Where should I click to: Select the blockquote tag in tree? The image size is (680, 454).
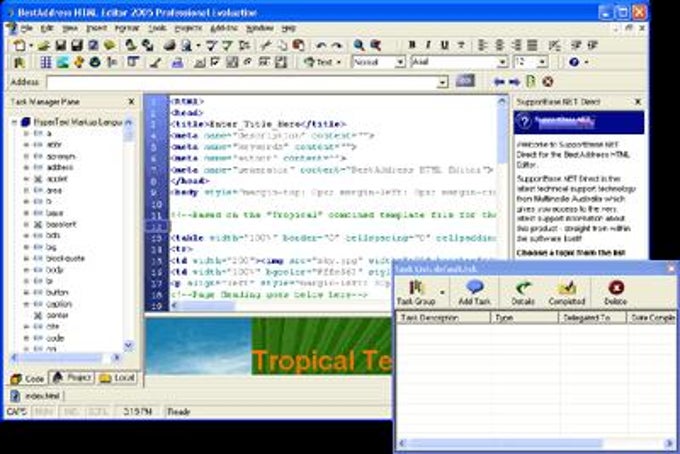65,258
